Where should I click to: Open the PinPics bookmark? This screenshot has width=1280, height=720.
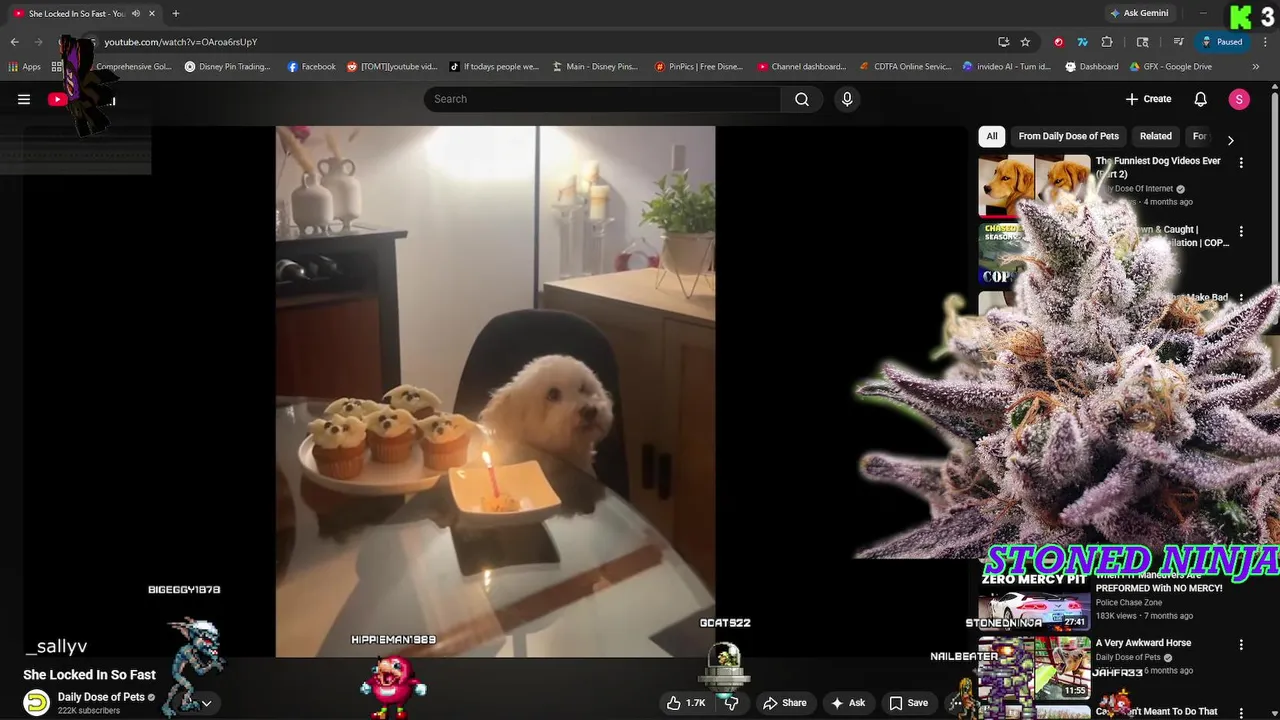698,67
